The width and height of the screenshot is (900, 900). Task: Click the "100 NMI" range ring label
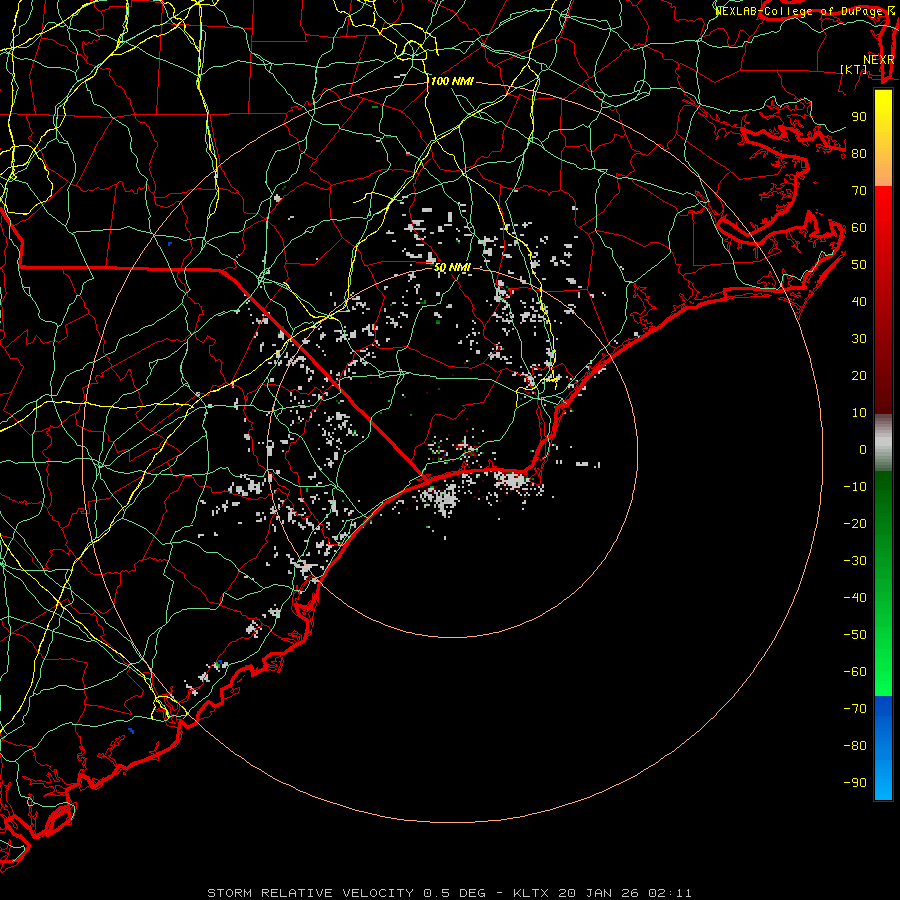click(452, 82)
